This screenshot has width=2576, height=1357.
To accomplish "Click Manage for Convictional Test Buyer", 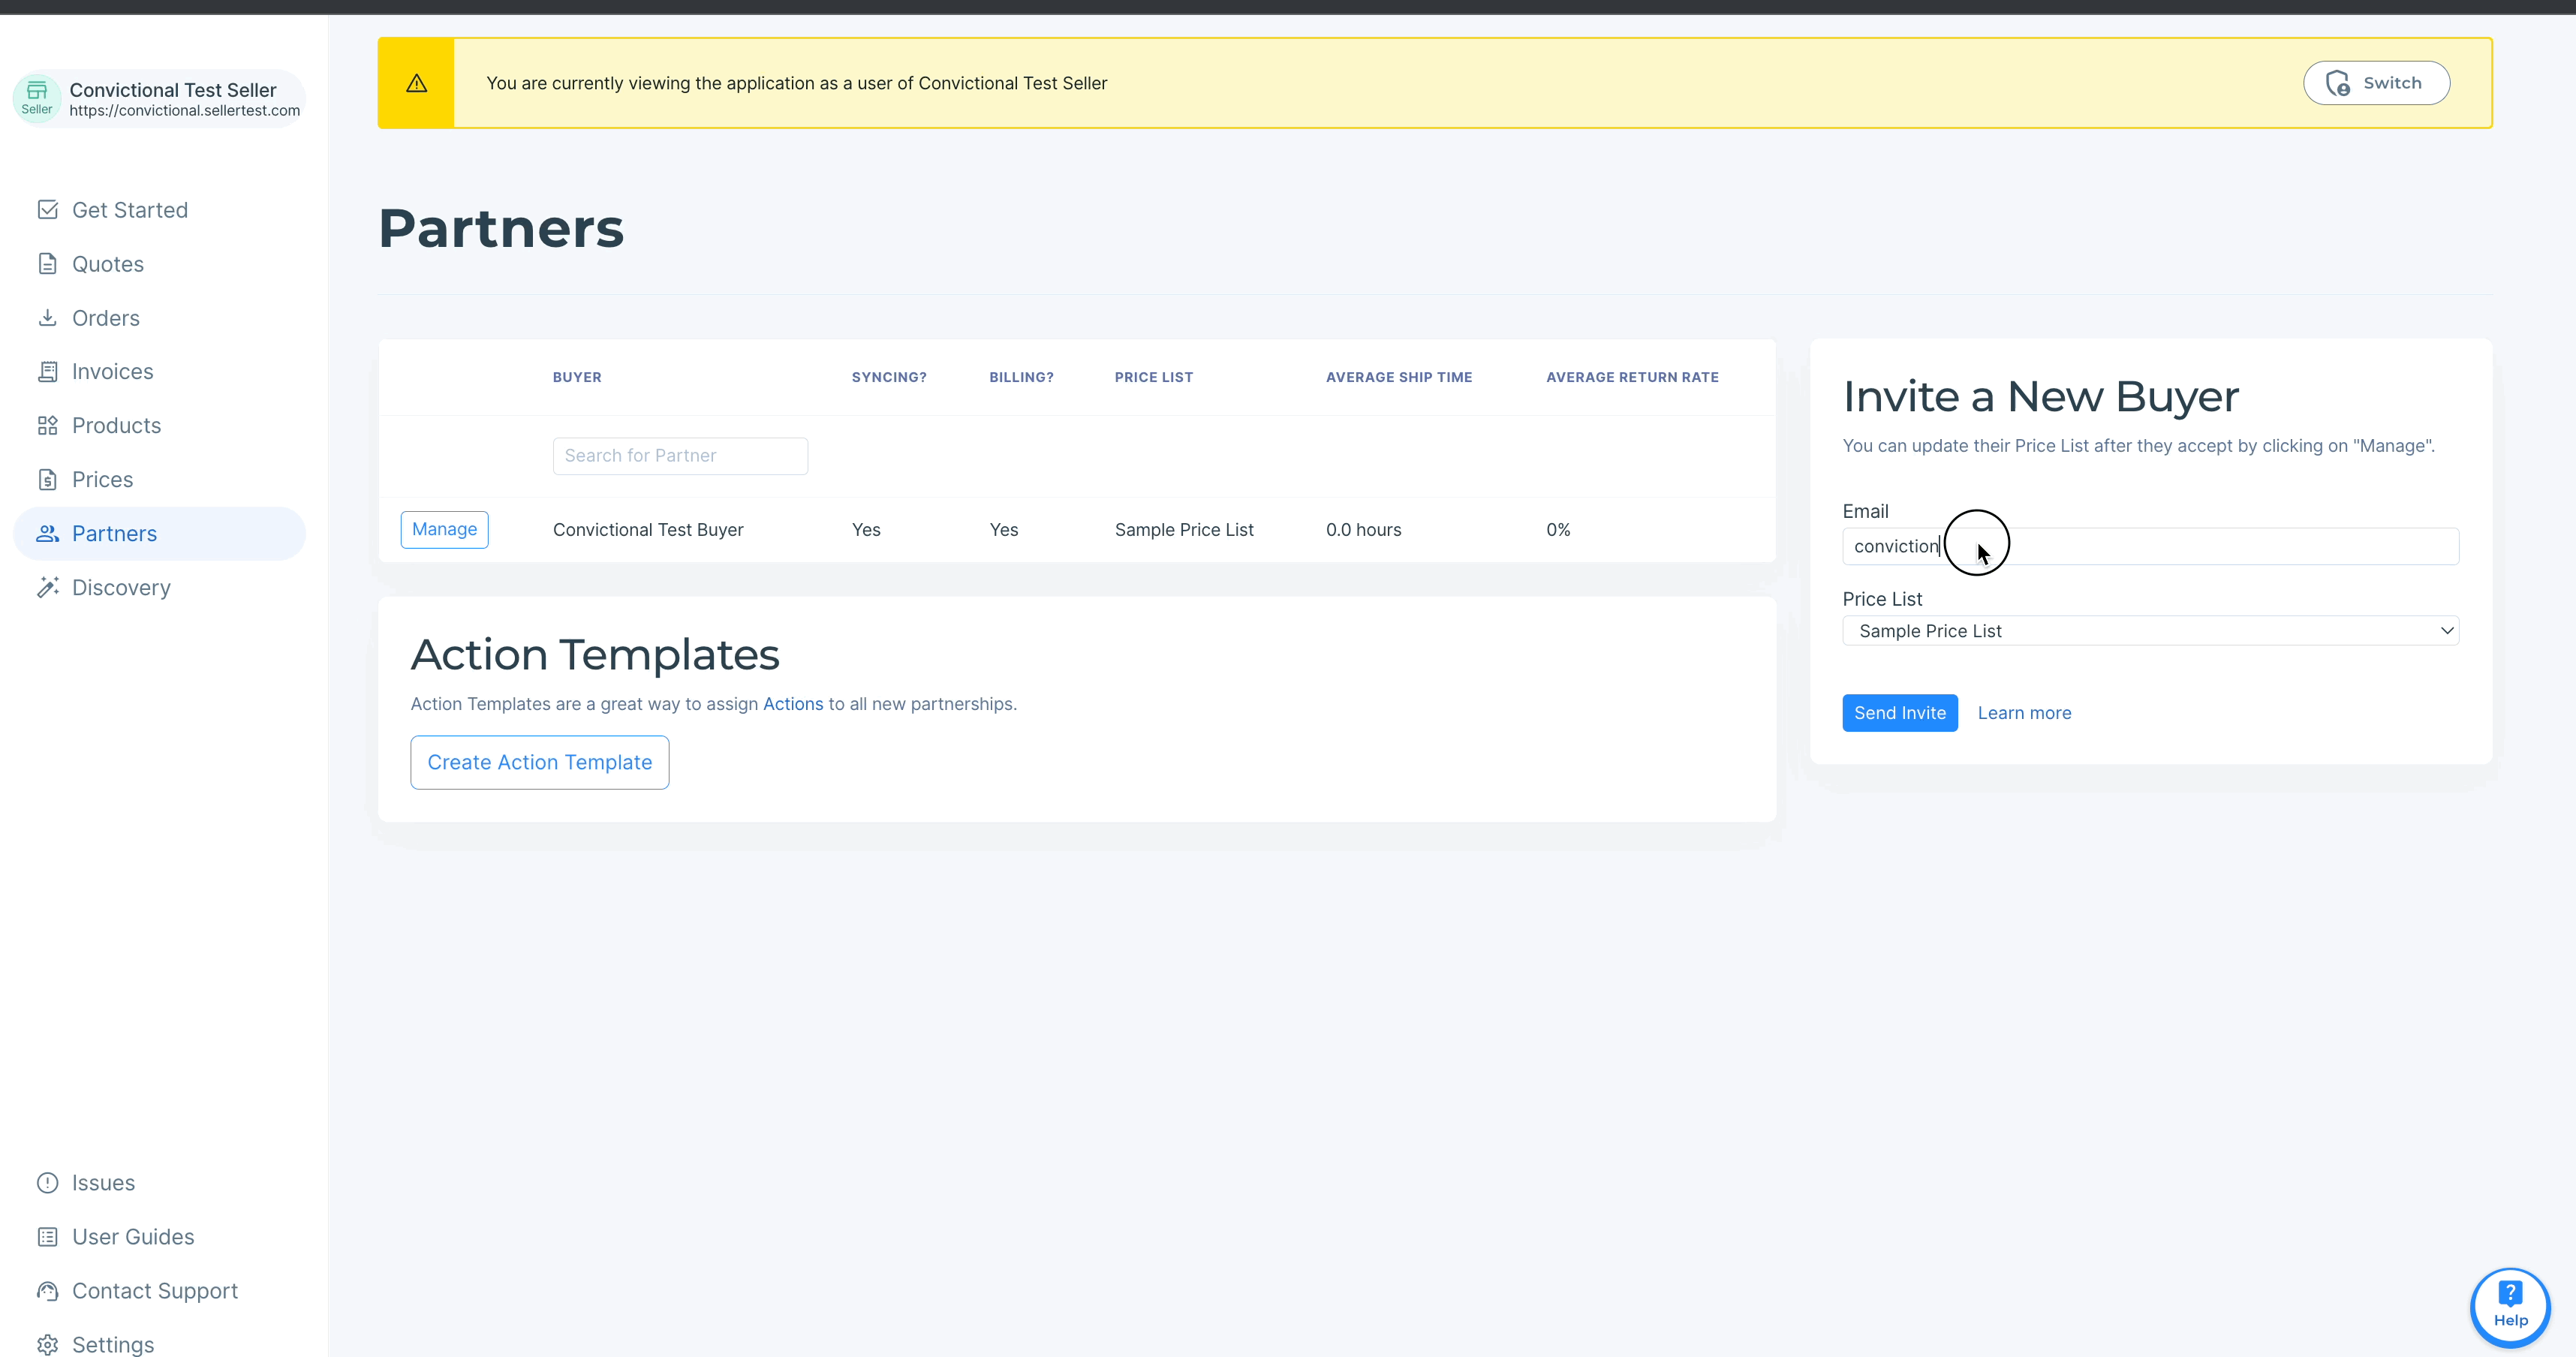I will coord(445,530).
